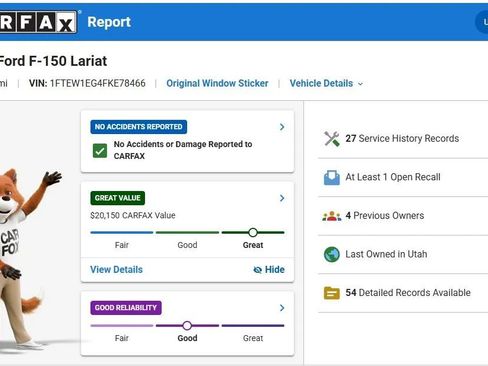
Task: Click '54 Detailed Records Available' text
Action: (408, 293)
